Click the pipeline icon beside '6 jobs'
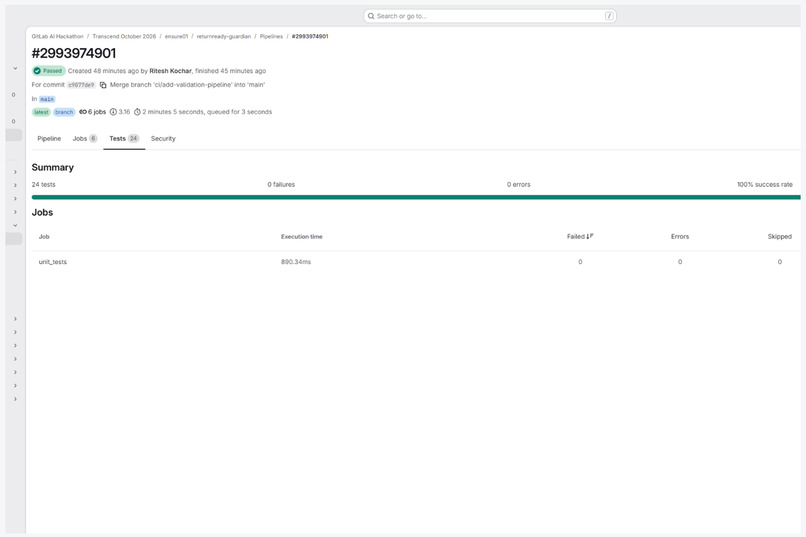The image size is (806, 537). (x=83, y=112)
